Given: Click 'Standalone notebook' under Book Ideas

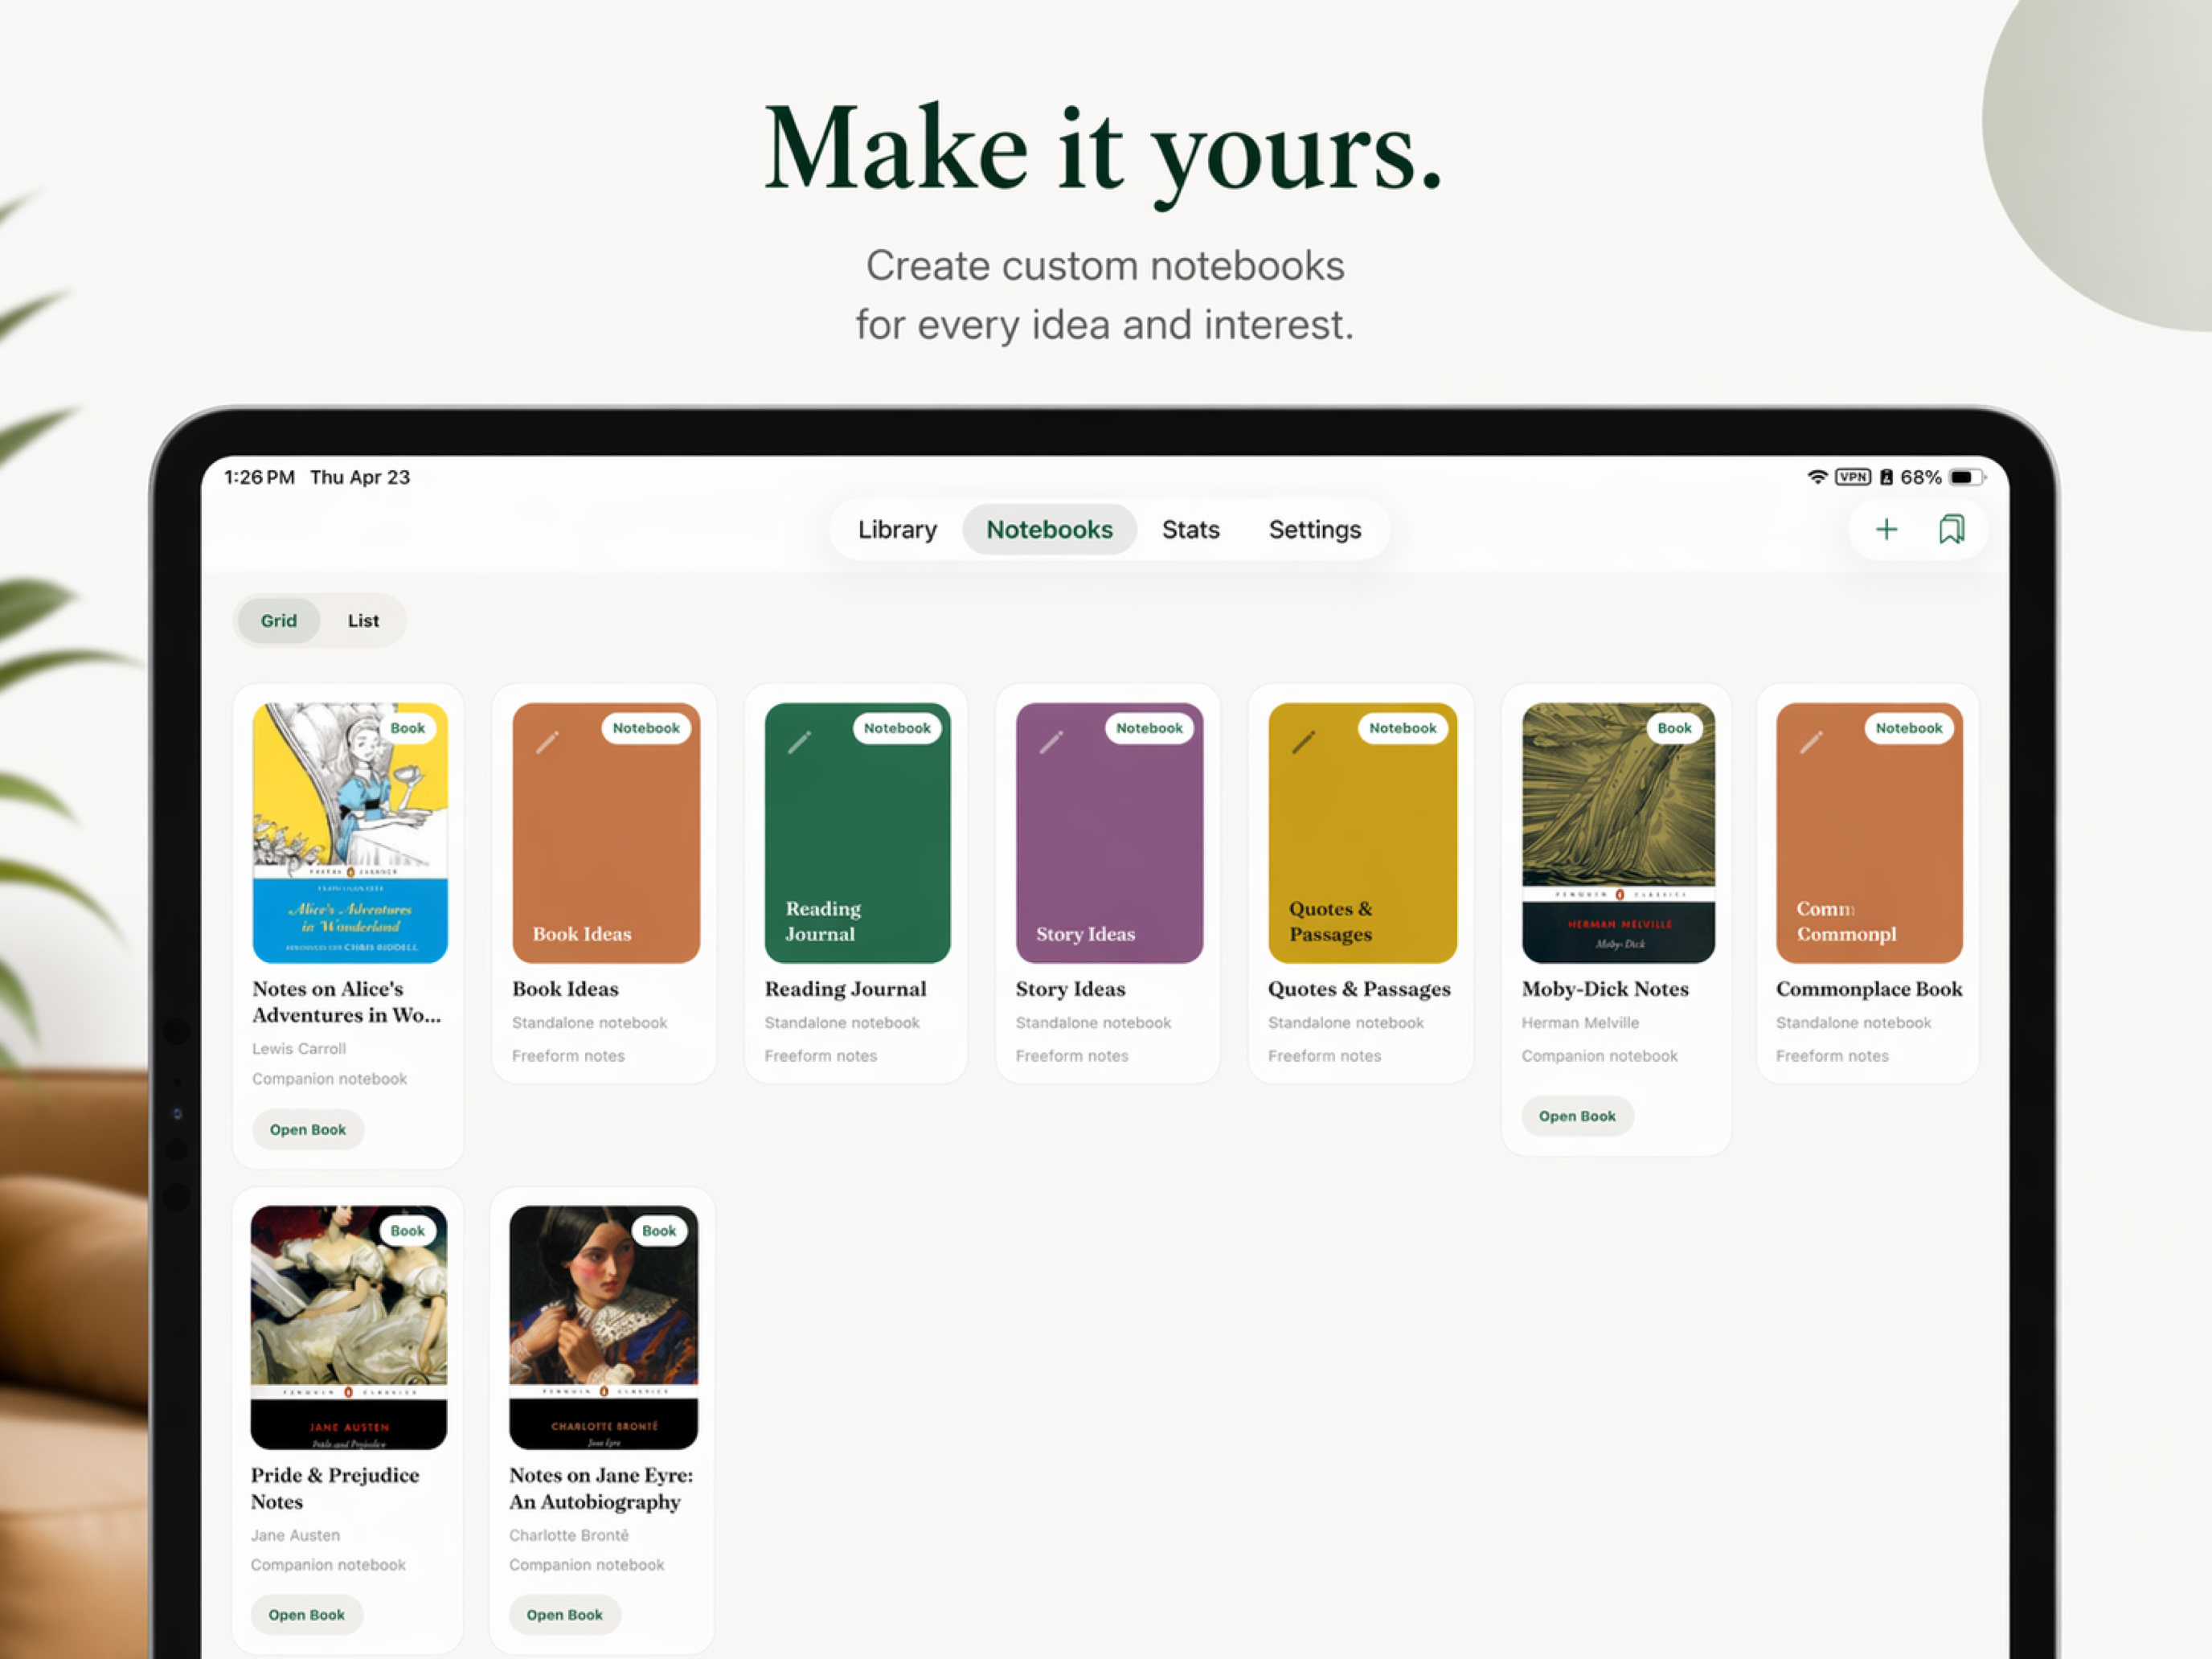Looking at the screenshot, I should [x=590, y=1023].
